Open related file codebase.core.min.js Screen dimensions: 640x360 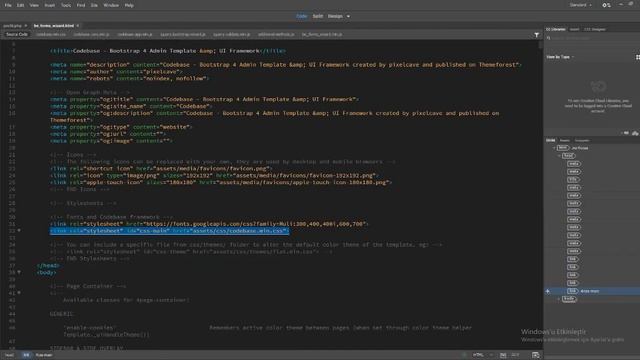[91, 34]
